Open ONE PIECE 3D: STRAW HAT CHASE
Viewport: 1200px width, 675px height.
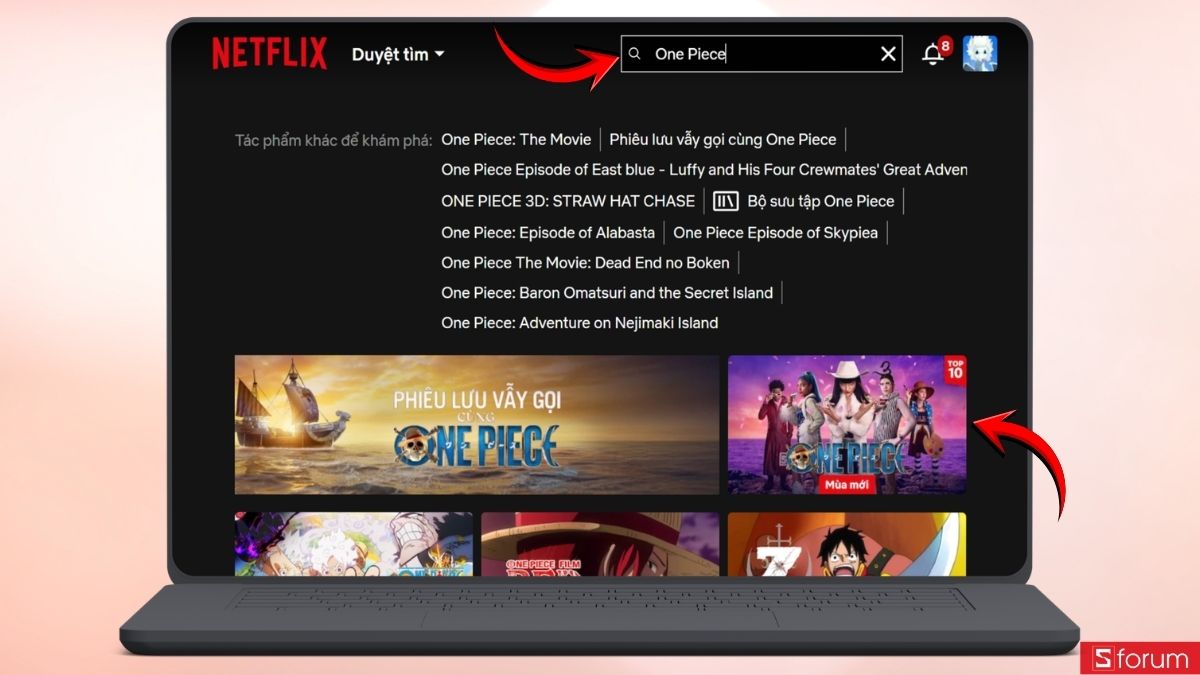(568, 201)
